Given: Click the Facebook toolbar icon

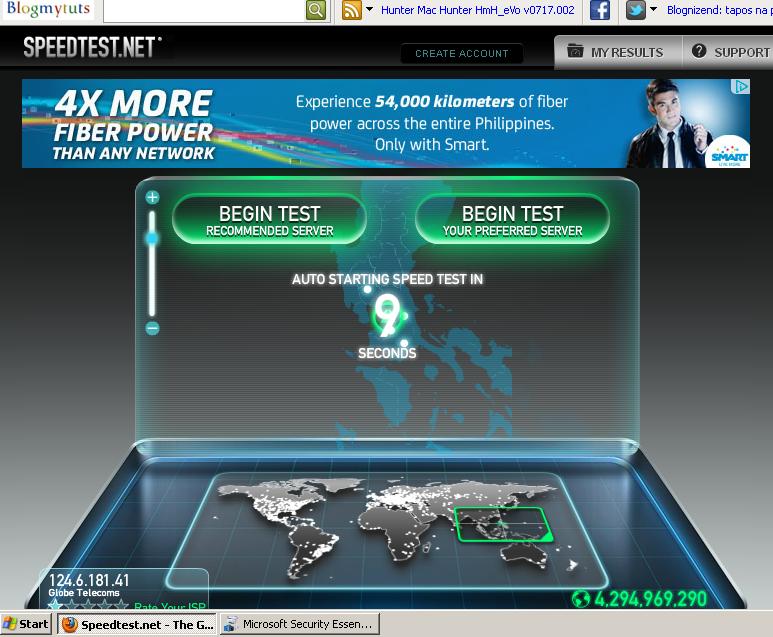Looking at the screenshot, I should (600, 10).
